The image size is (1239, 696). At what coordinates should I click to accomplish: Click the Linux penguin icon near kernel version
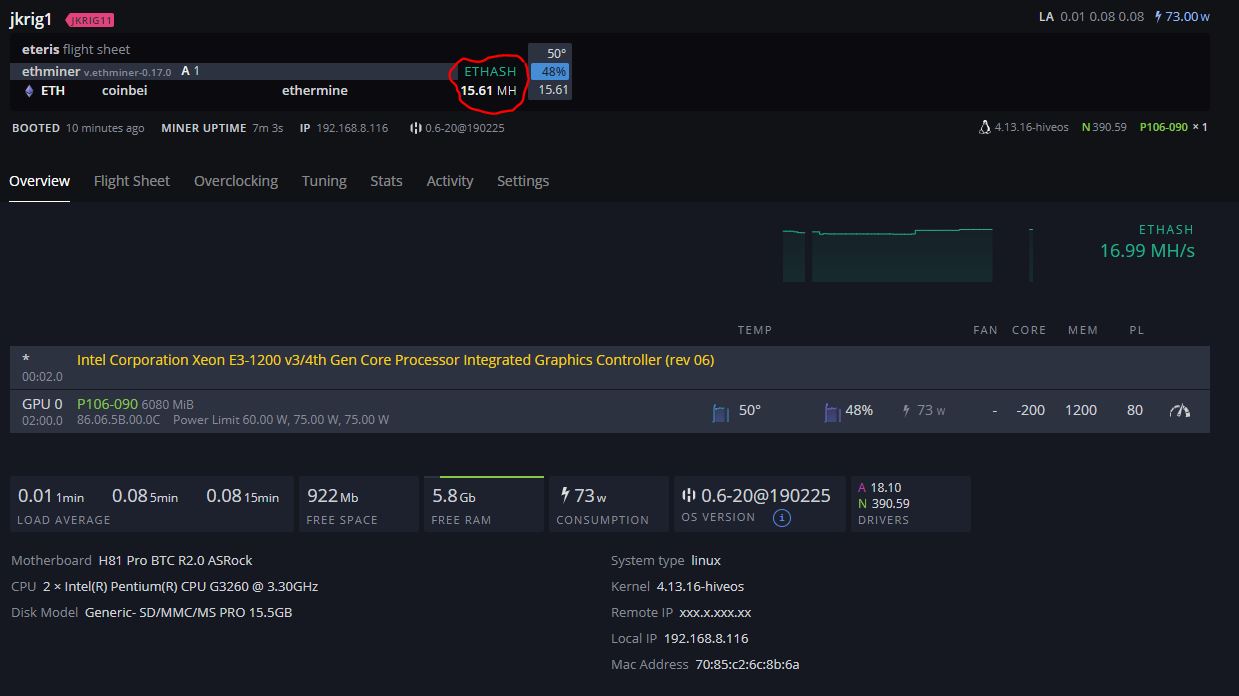[x=985, y=128]
